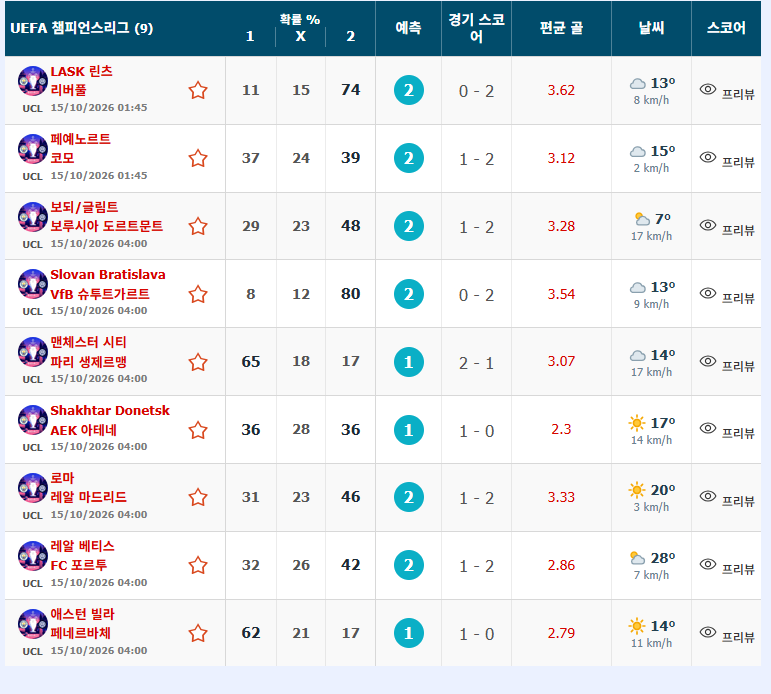
Task: Open the 보루시아 도르트문트 team link
Action: (x=106, y=226)
